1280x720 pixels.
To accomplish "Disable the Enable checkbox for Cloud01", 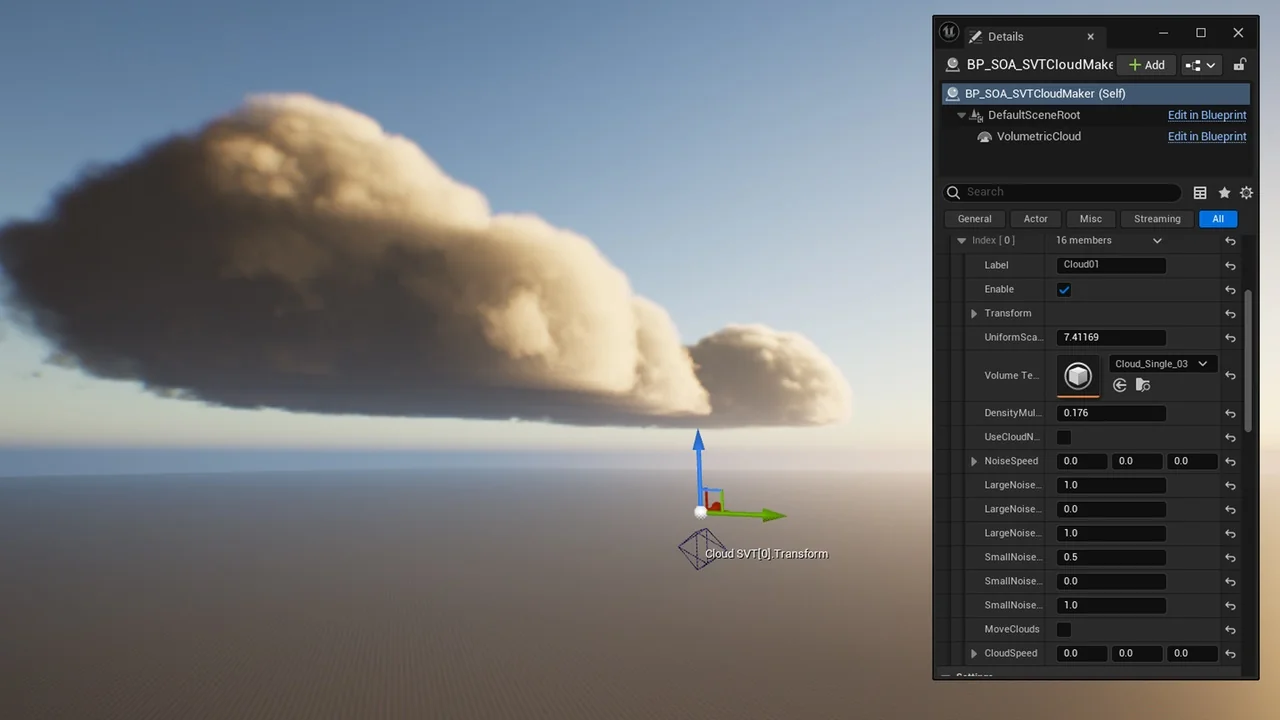I will (1063, 289).
